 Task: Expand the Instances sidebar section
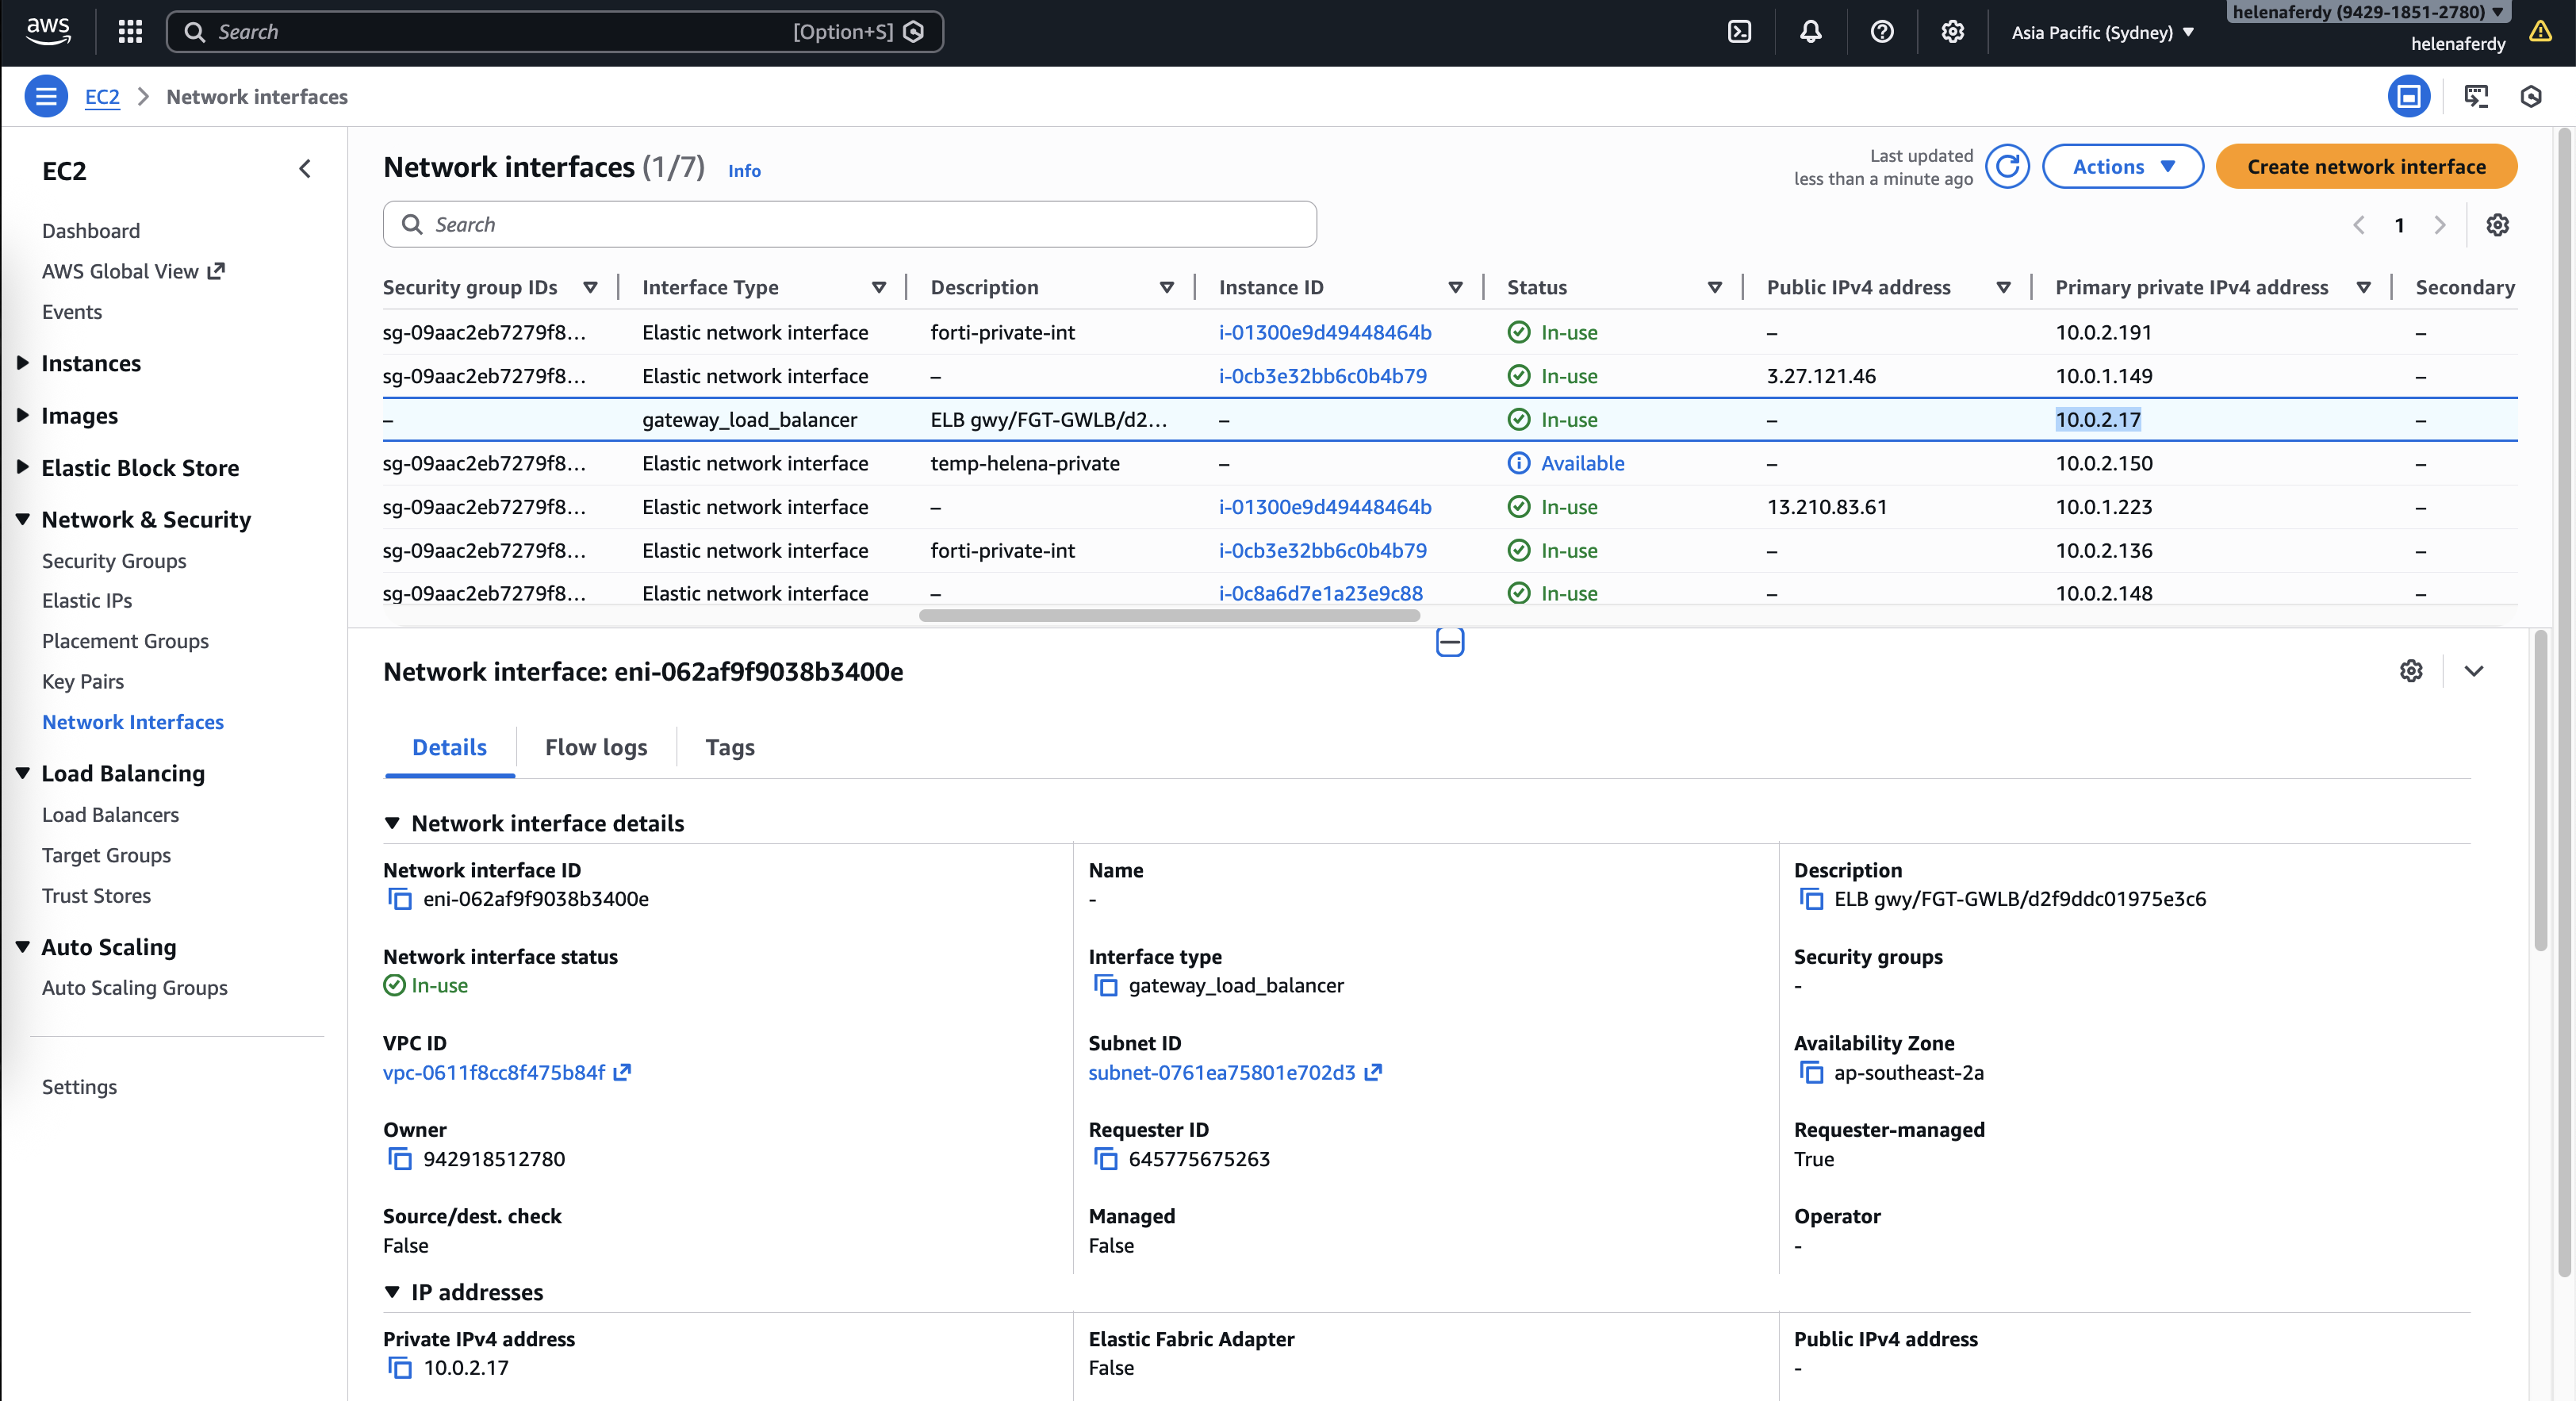pos(90,363)
